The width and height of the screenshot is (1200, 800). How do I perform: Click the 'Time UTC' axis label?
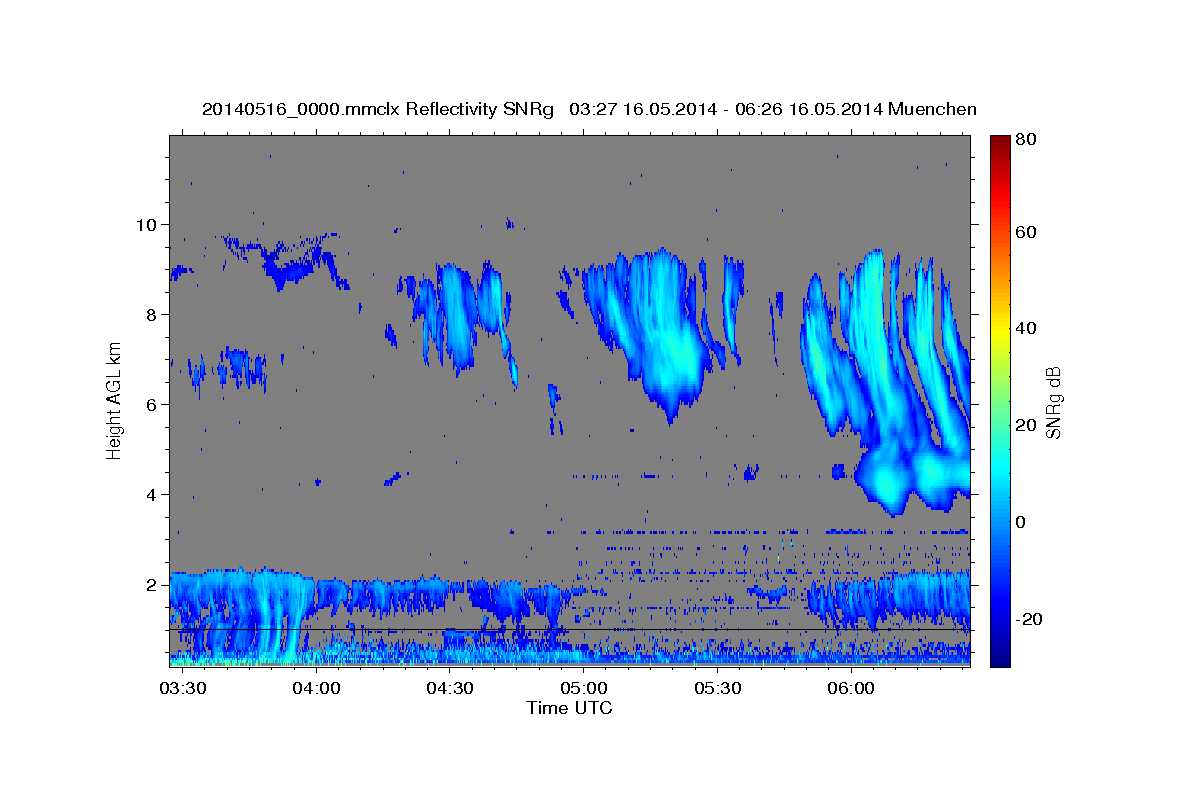[569, 708]
